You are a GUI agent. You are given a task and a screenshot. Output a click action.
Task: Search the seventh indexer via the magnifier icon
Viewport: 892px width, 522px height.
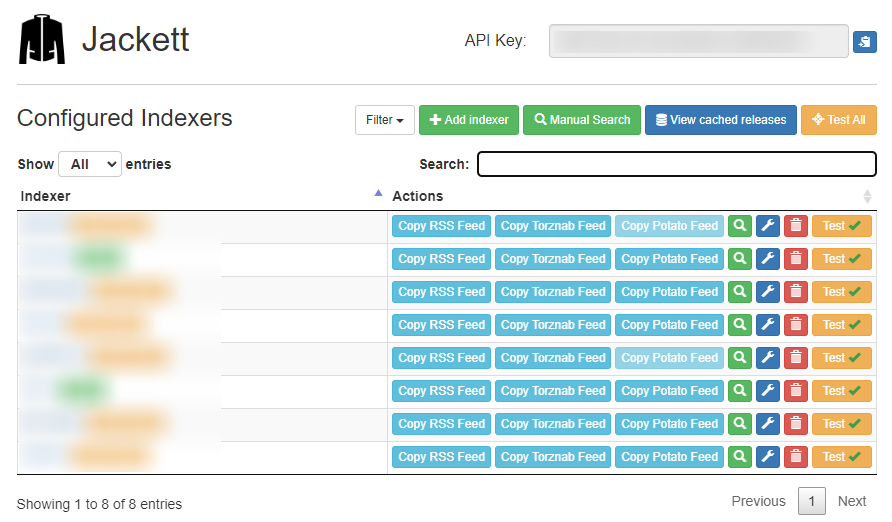740,424
